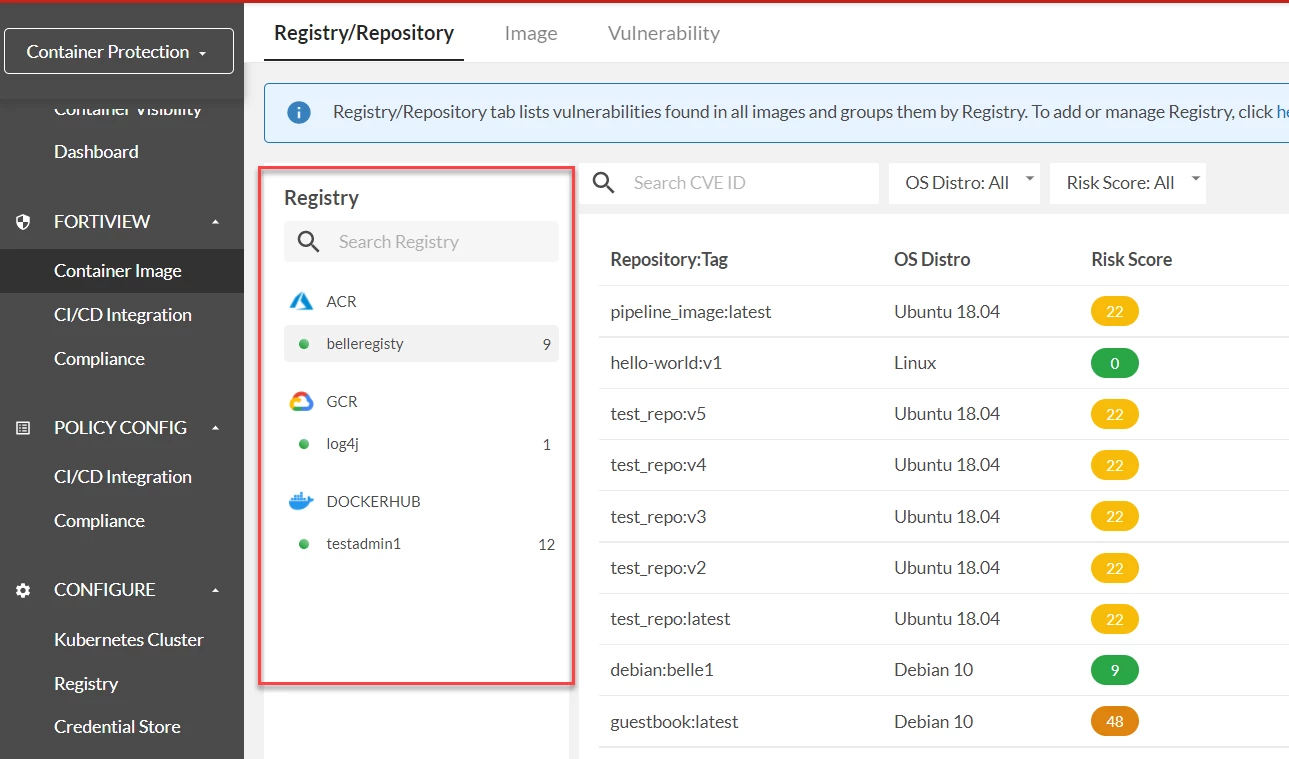Click the magnifier icon beside Search CVE ID
This screenshot has width=1289, height=759.
603,183
